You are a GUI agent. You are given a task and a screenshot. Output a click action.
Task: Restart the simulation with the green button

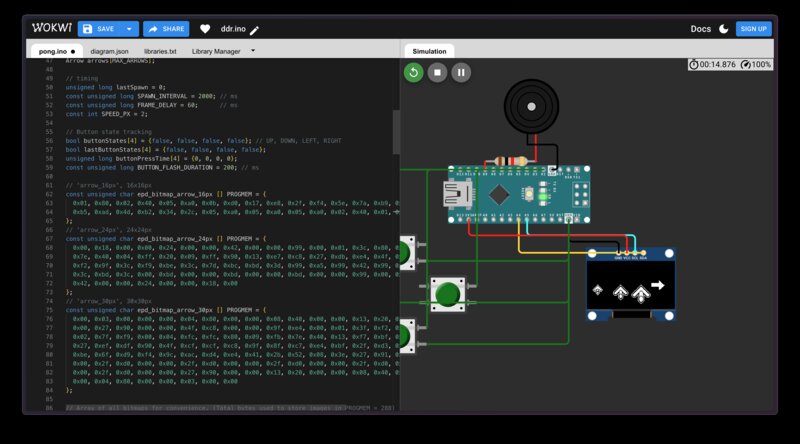pos(413,72)
